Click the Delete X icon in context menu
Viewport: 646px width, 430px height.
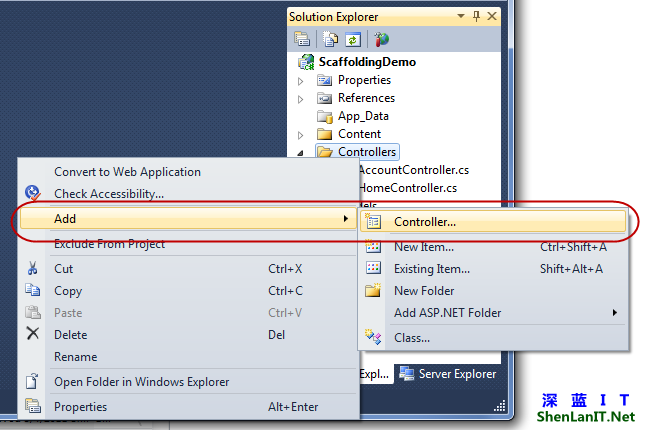[x=33, y=333]
